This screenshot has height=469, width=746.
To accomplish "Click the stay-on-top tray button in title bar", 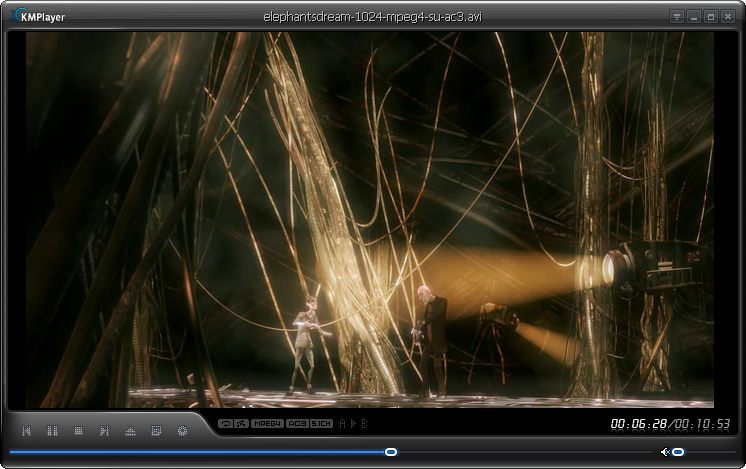I will point(677,17).
